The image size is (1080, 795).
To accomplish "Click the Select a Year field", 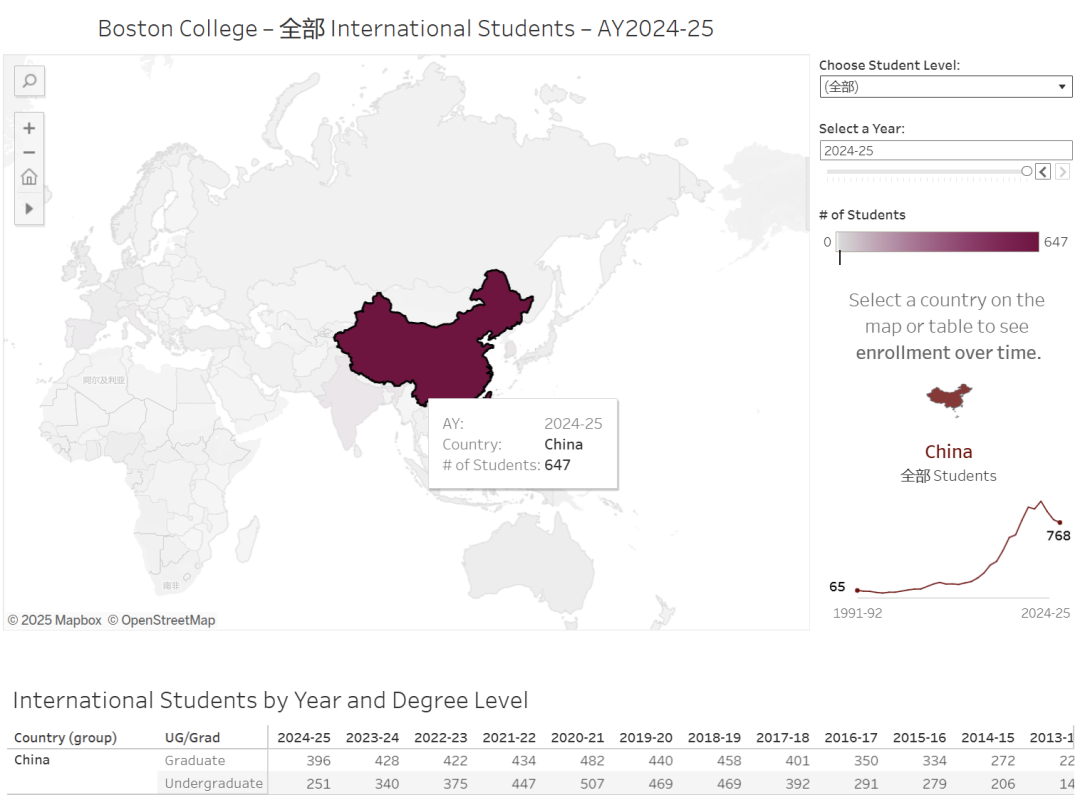I will pos(945,150).
